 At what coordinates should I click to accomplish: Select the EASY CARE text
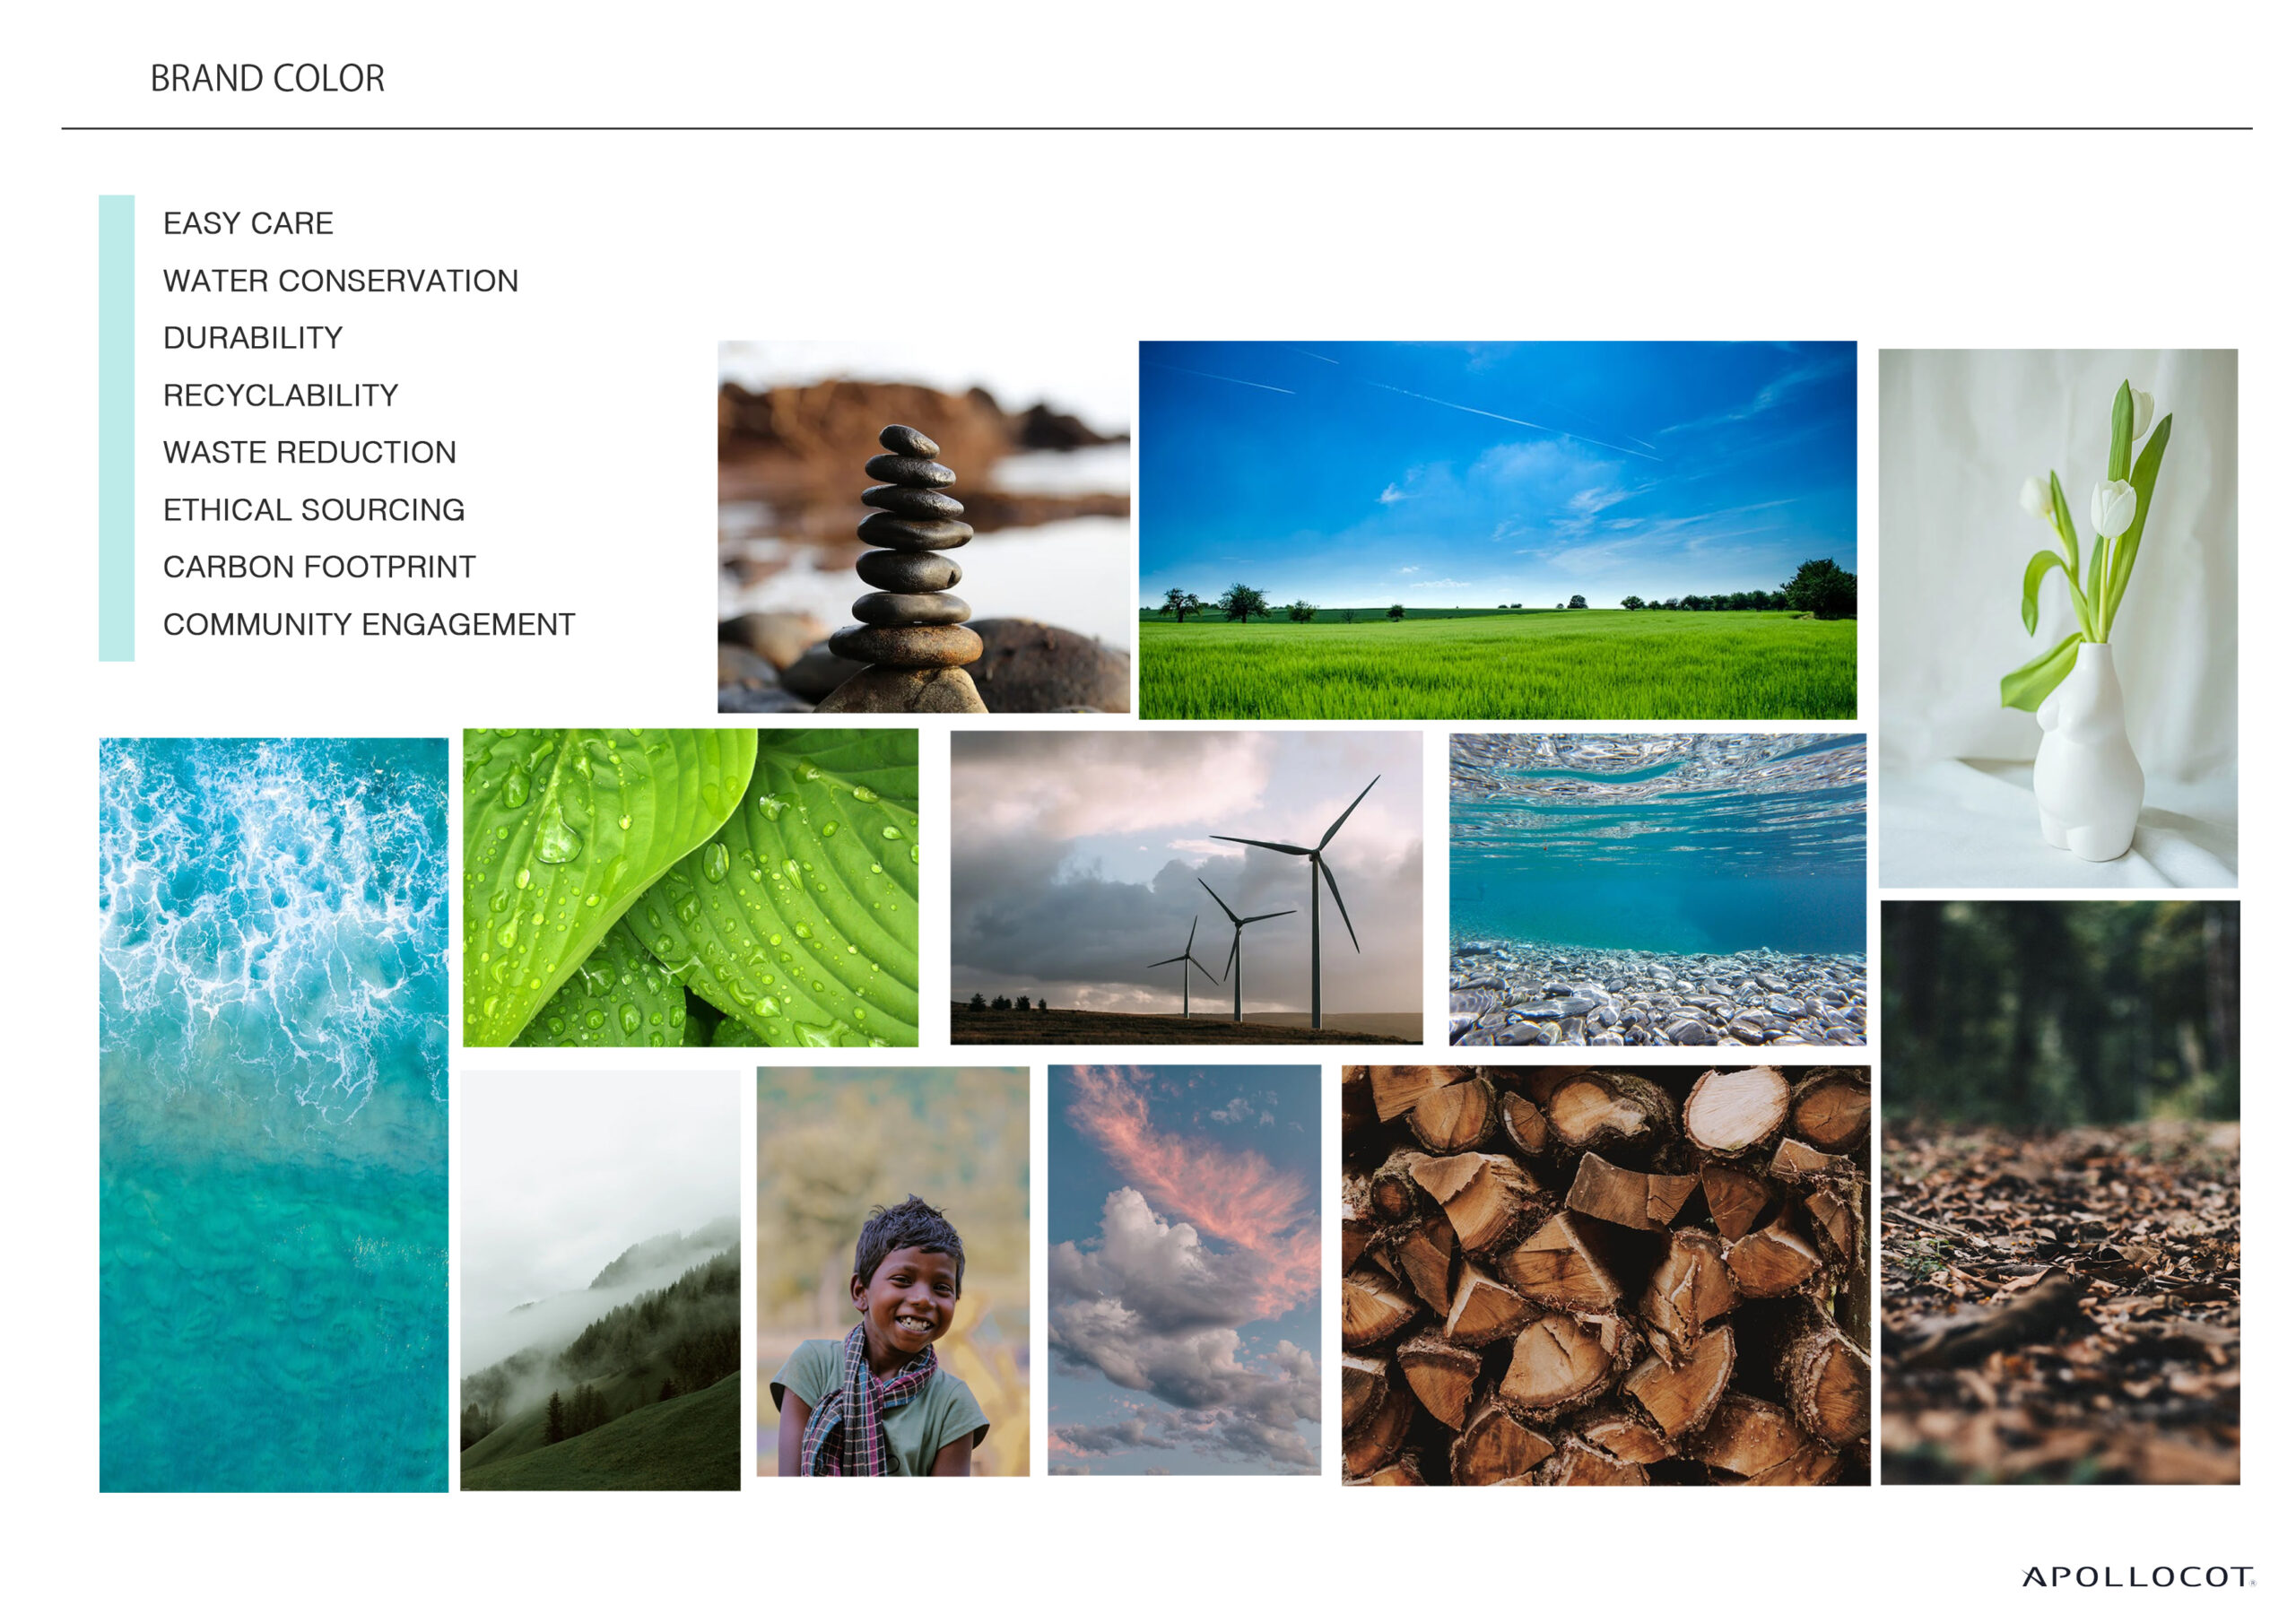point(248,223)
